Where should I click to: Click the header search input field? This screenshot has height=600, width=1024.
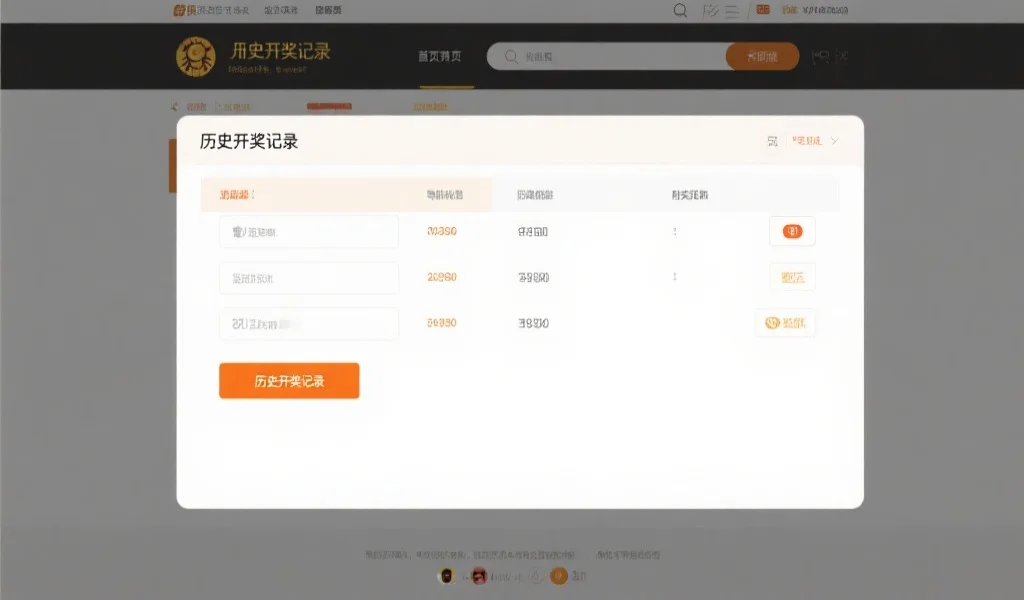click(610, 57)
